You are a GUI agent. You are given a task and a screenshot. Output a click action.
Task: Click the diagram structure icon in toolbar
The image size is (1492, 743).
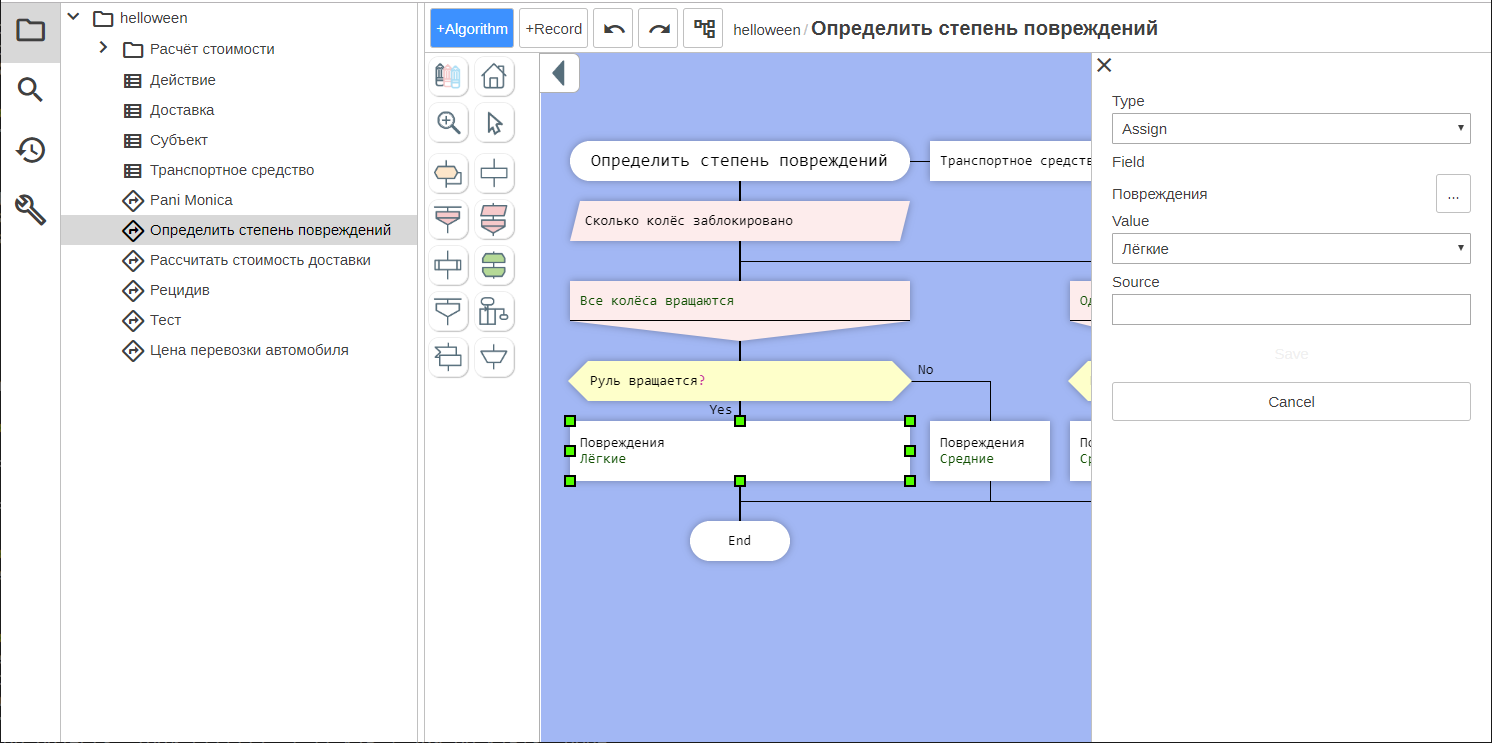click(x=703, y=29)
